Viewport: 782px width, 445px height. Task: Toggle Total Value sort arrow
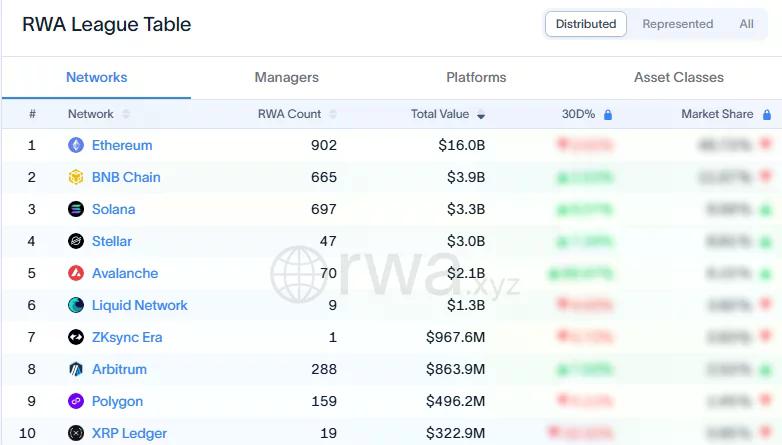[481, 115]
